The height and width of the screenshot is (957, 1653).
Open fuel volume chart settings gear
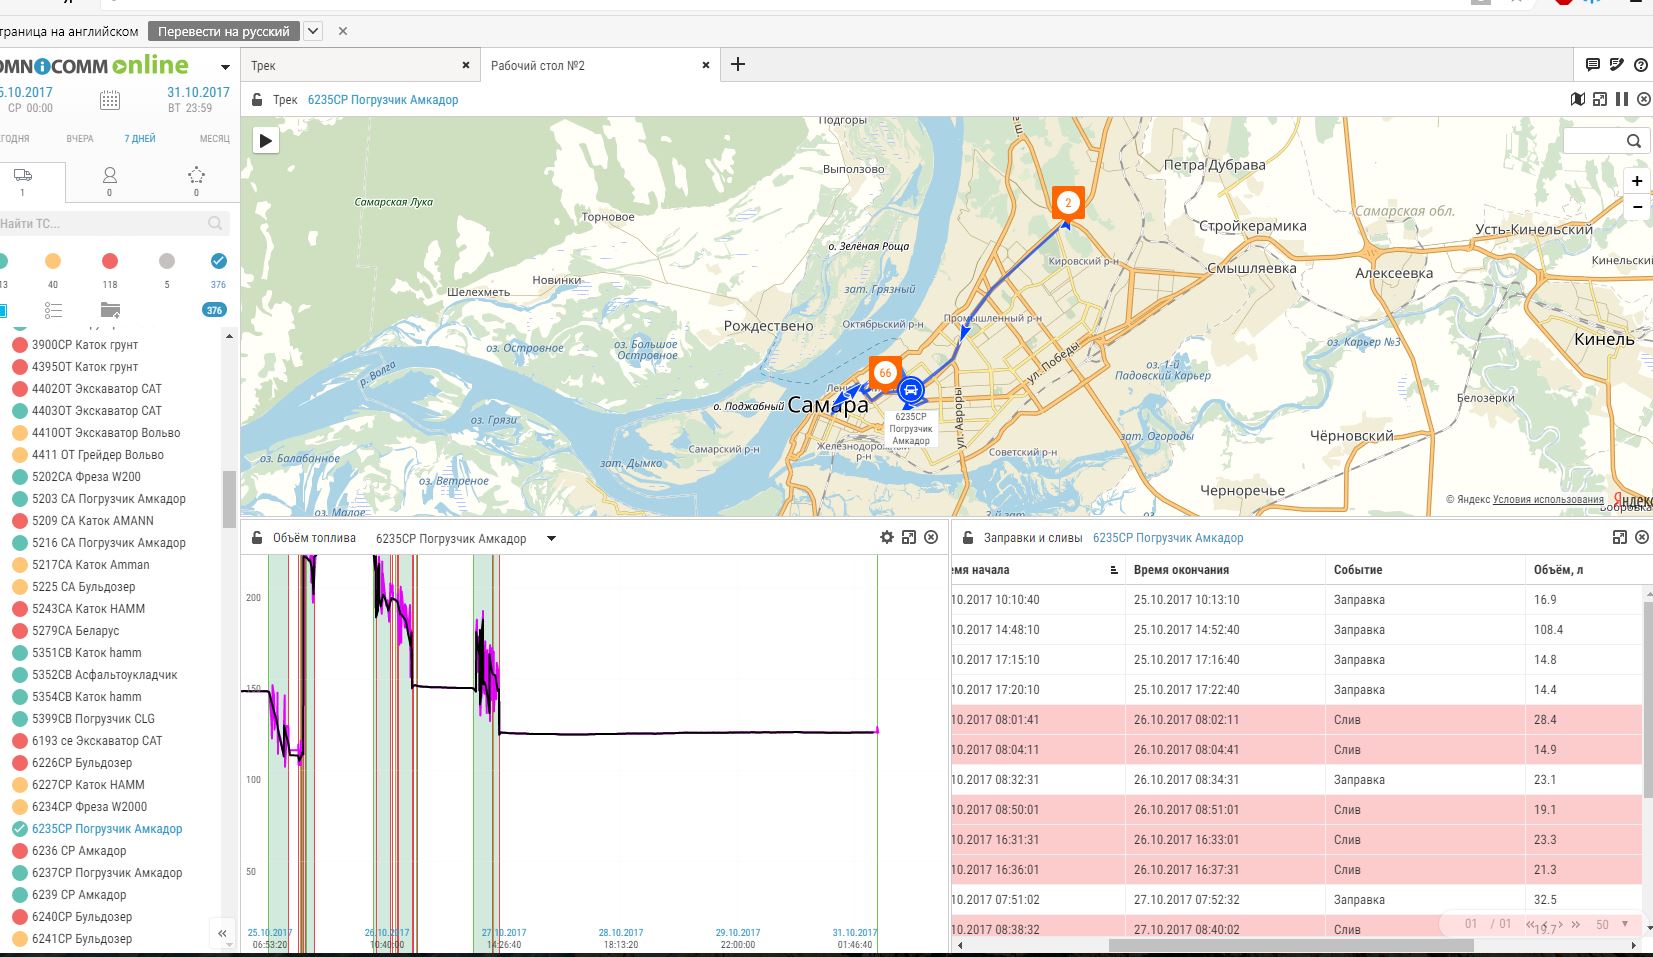pyautogui.click(x=887, y=538)
